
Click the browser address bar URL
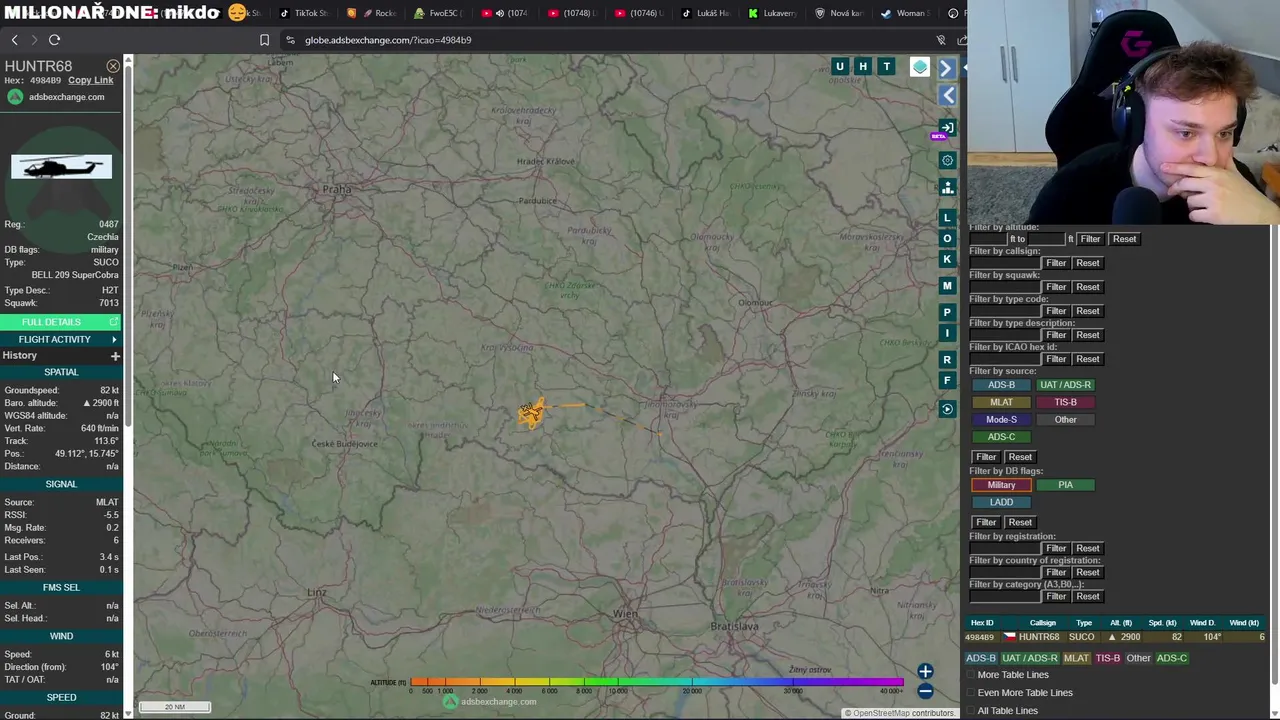[x=388, y=40]
